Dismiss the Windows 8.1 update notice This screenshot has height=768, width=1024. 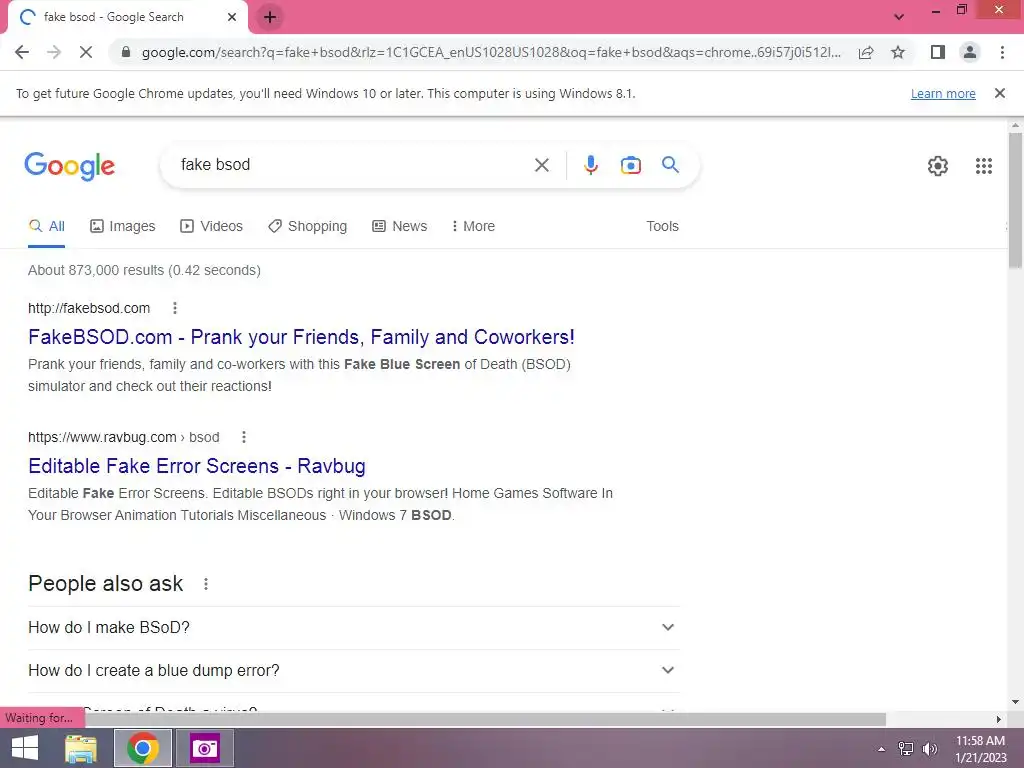click(x=1000, y=93)
